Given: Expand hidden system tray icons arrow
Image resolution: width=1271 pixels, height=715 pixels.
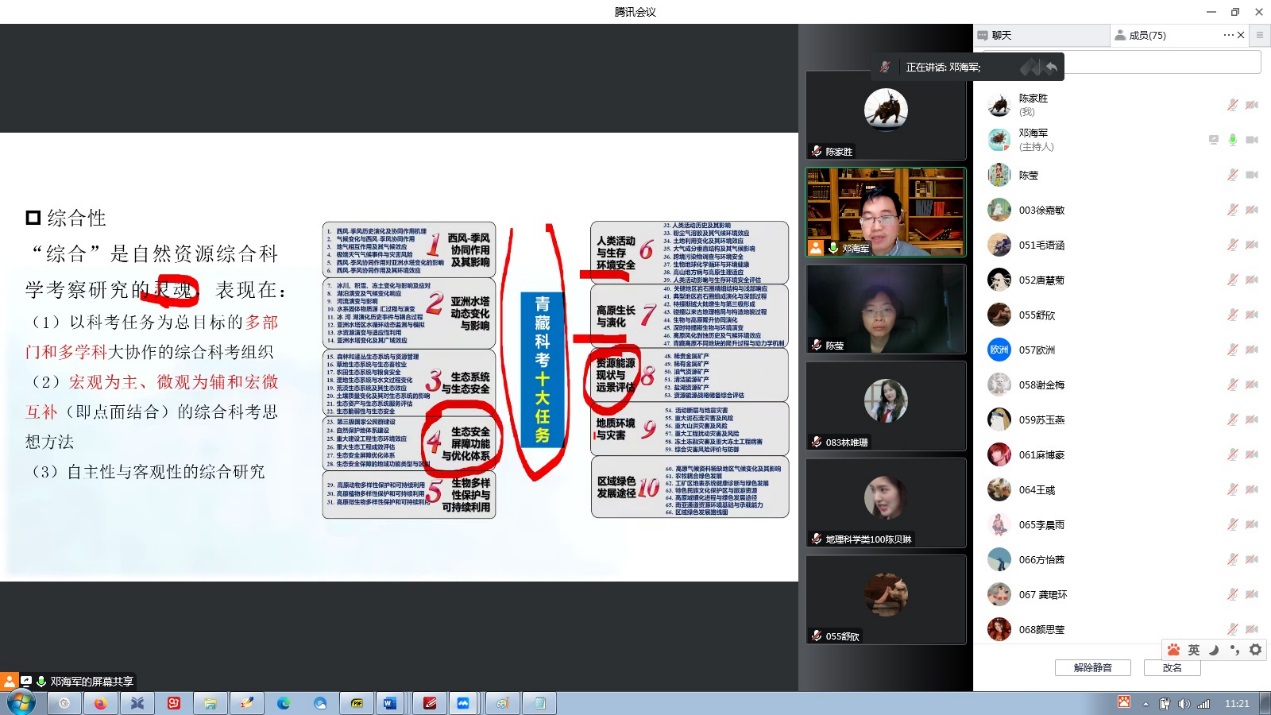Looking at the screenshot, I should 1145,703.
